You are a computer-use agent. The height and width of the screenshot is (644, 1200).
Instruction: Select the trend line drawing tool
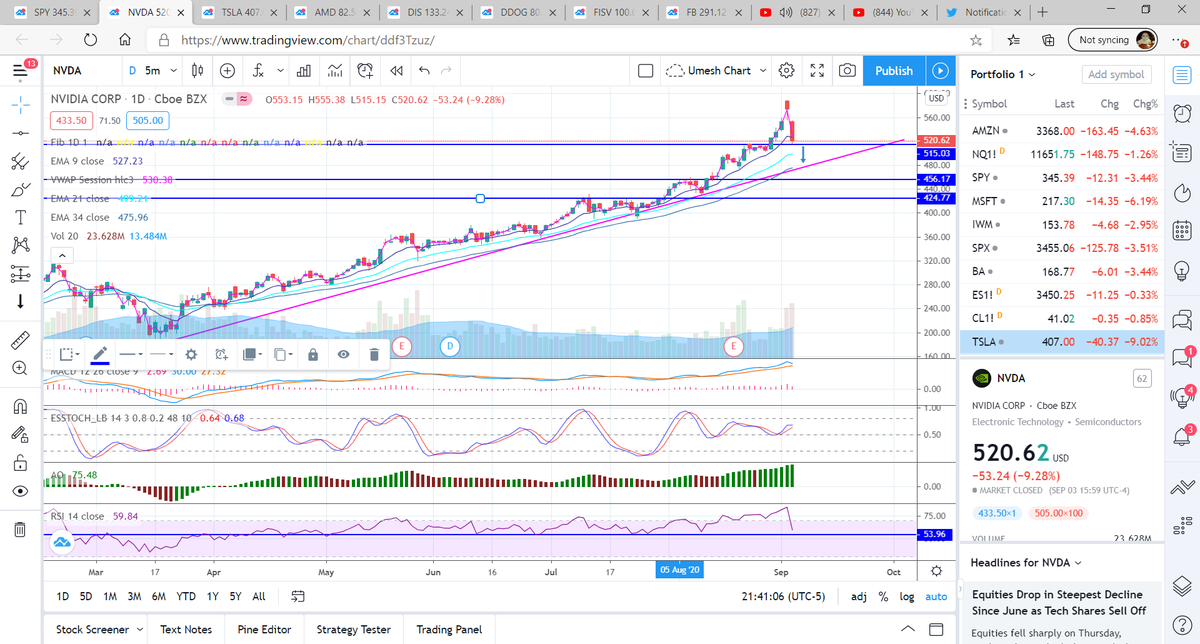tap(20, 132)
